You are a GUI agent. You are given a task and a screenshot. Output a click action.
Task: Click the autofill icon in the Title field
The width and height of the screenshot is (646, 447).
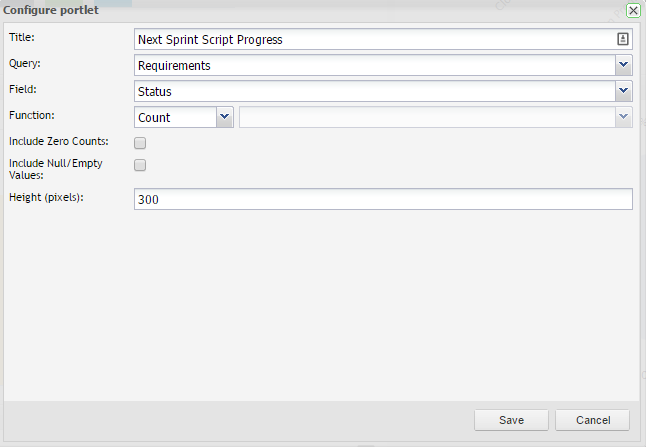tap(623, 39)
